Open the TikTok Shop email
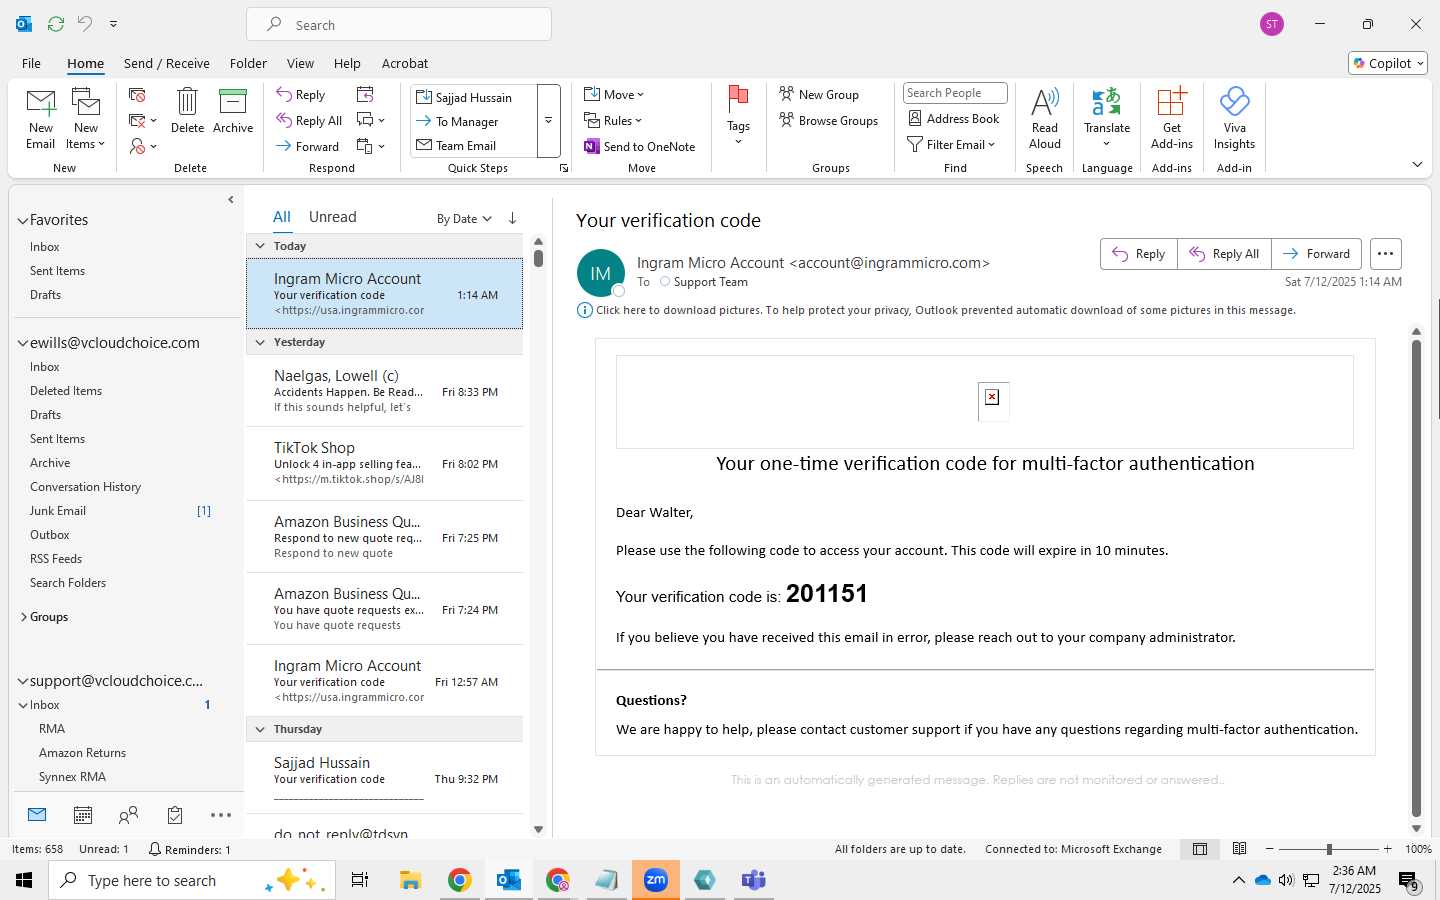This screenshot has height=900, width=1440. 385,464
